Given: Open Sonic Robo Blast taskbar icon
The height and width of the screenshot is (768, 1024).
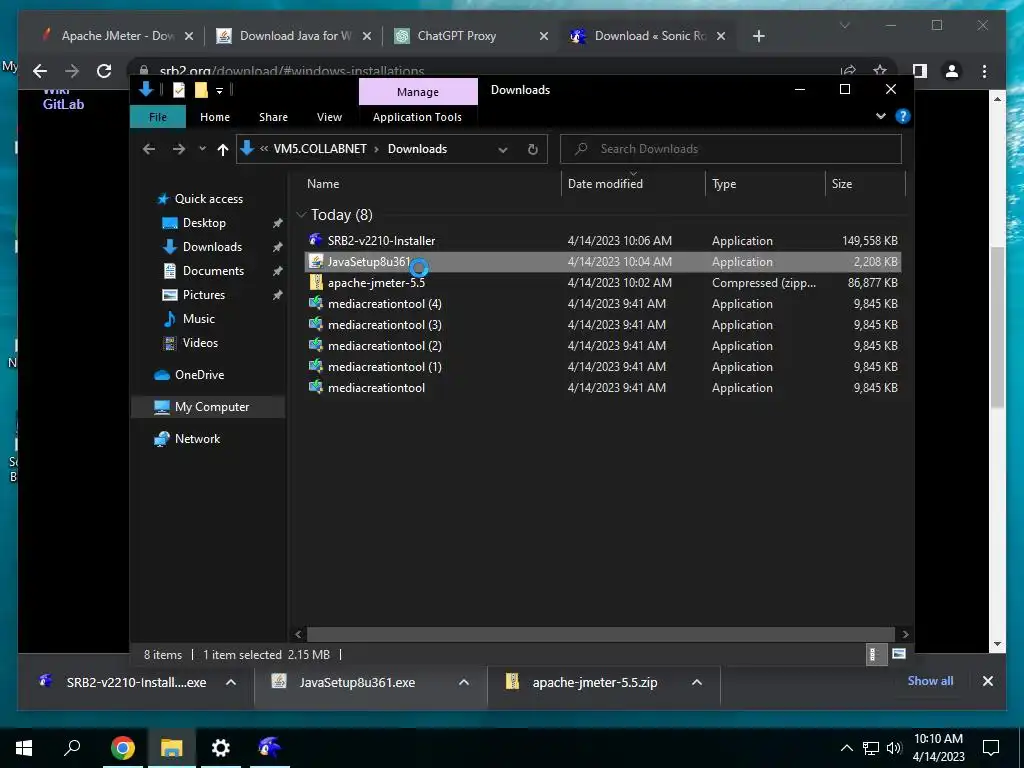Looking at the screenshot, I should pos(269,747).
